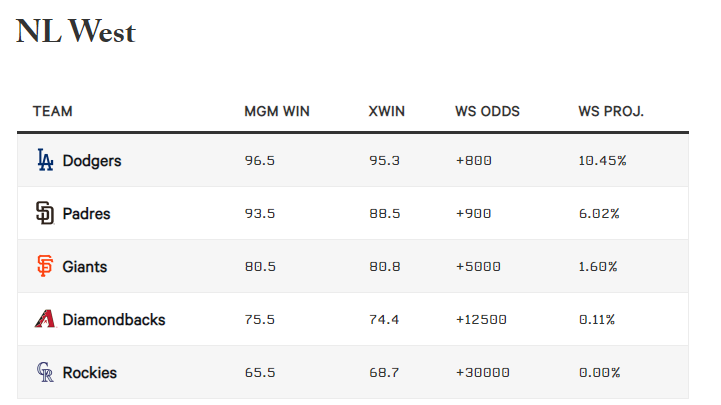The height and width of the screenshot is (405, 721).
Task: Click the Rockies +30000 WS odds value
Action: (x=482, y=373)
